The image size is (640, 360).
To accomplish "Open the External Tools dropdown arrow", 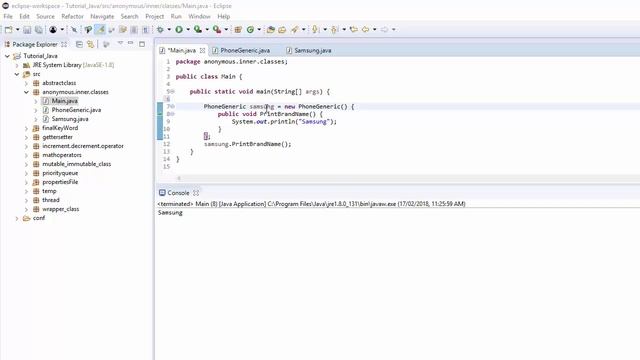I will pos(226,29).
